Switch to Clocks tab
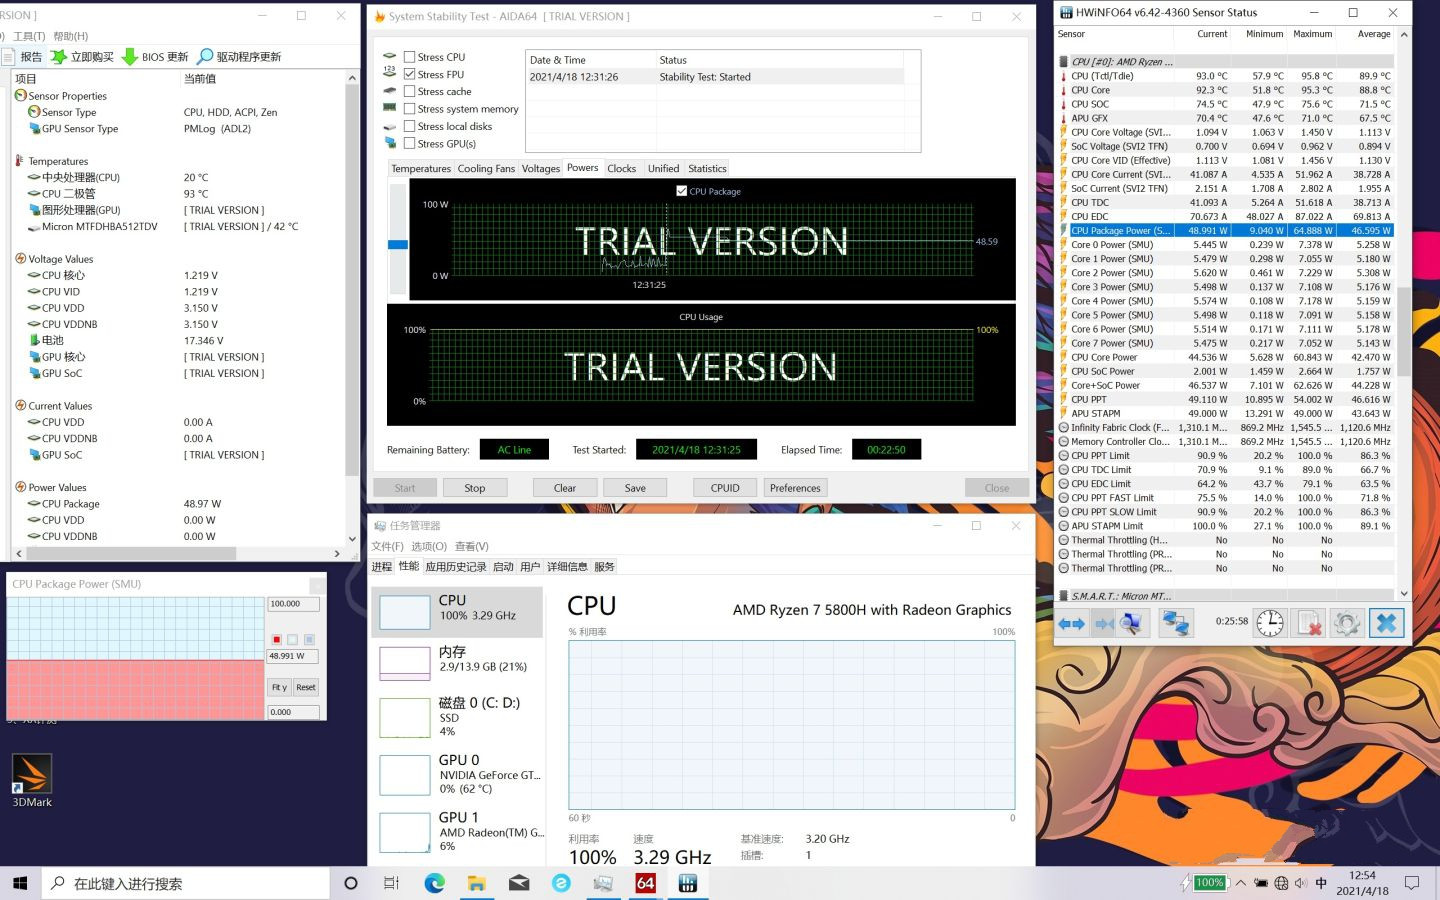The width and height of the screenshot is (1440, 900). click(621, 168)
